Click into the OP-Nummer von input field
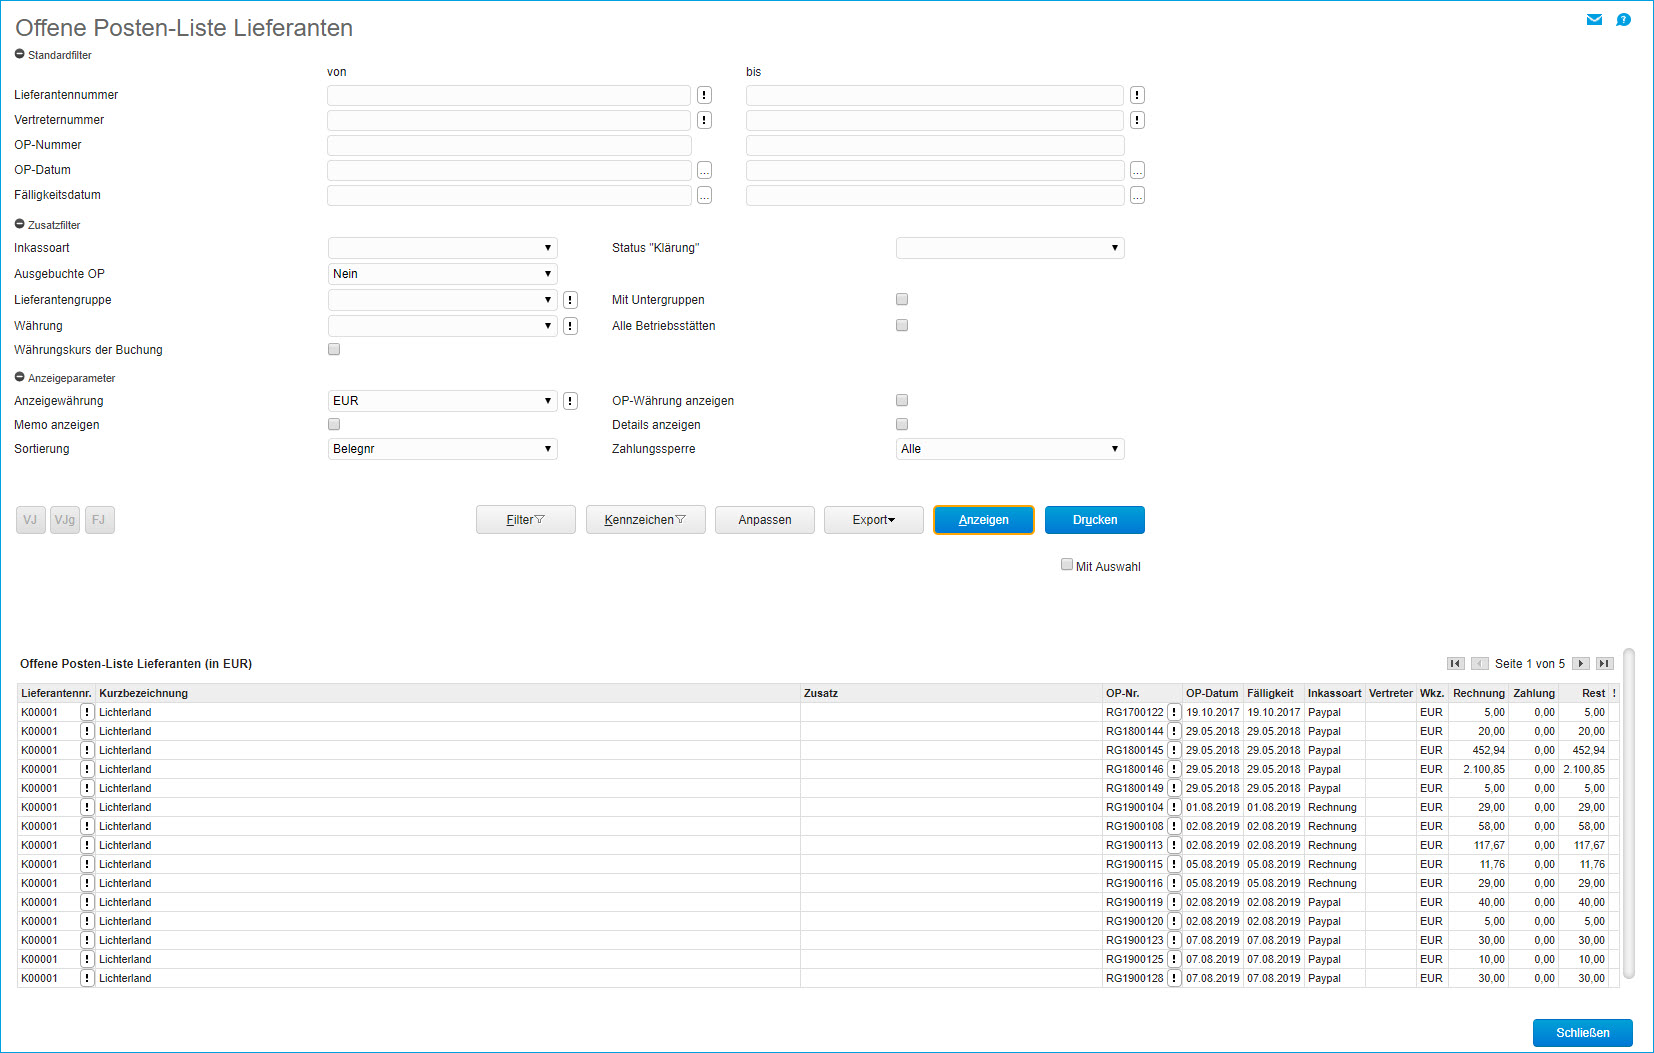Viewport: 1654px width, 1053px height. (508, 145)
